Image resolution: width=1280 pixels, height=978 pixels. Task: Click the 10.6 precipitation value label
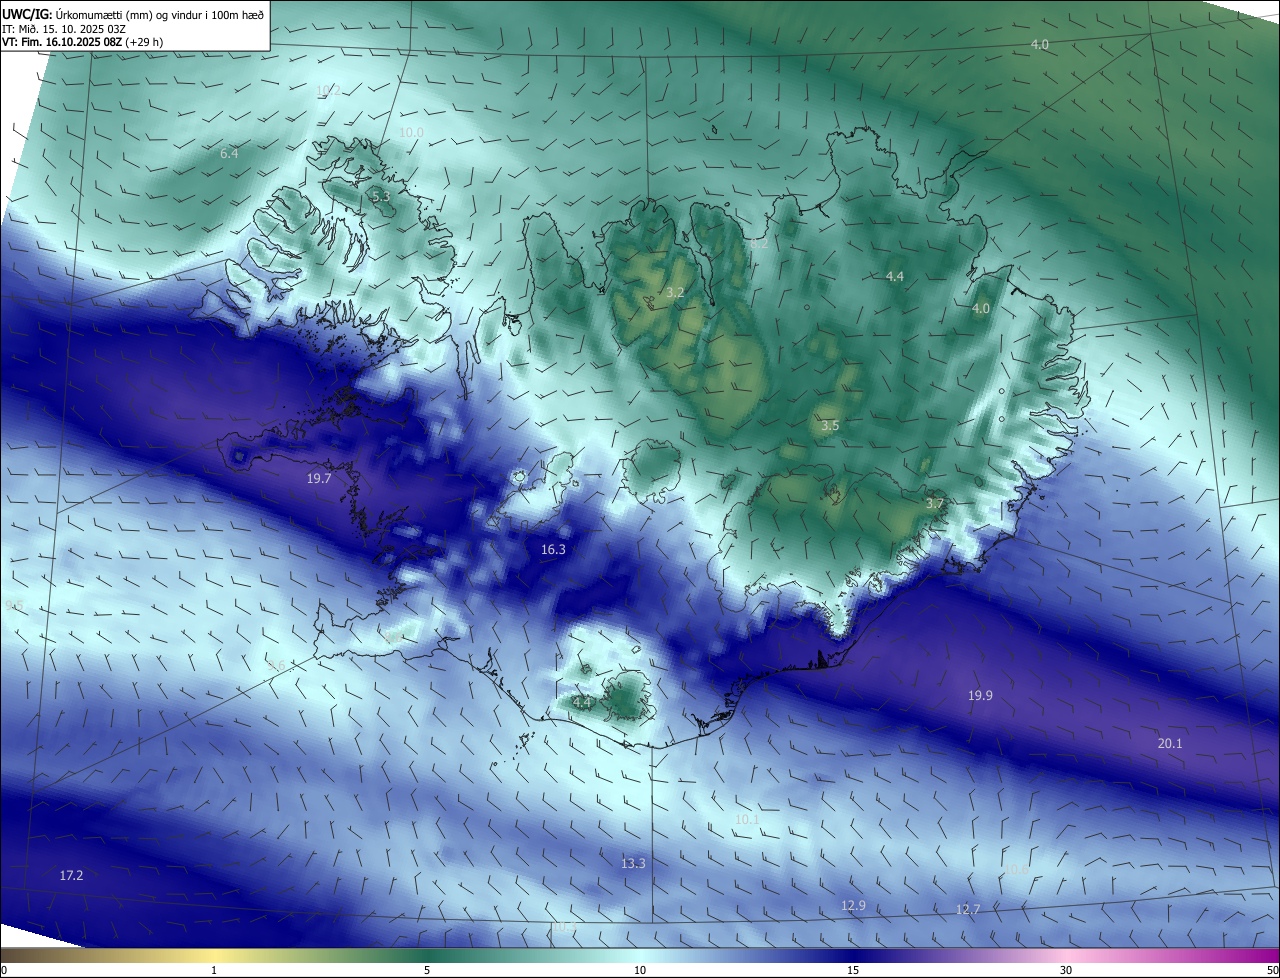1015,870
